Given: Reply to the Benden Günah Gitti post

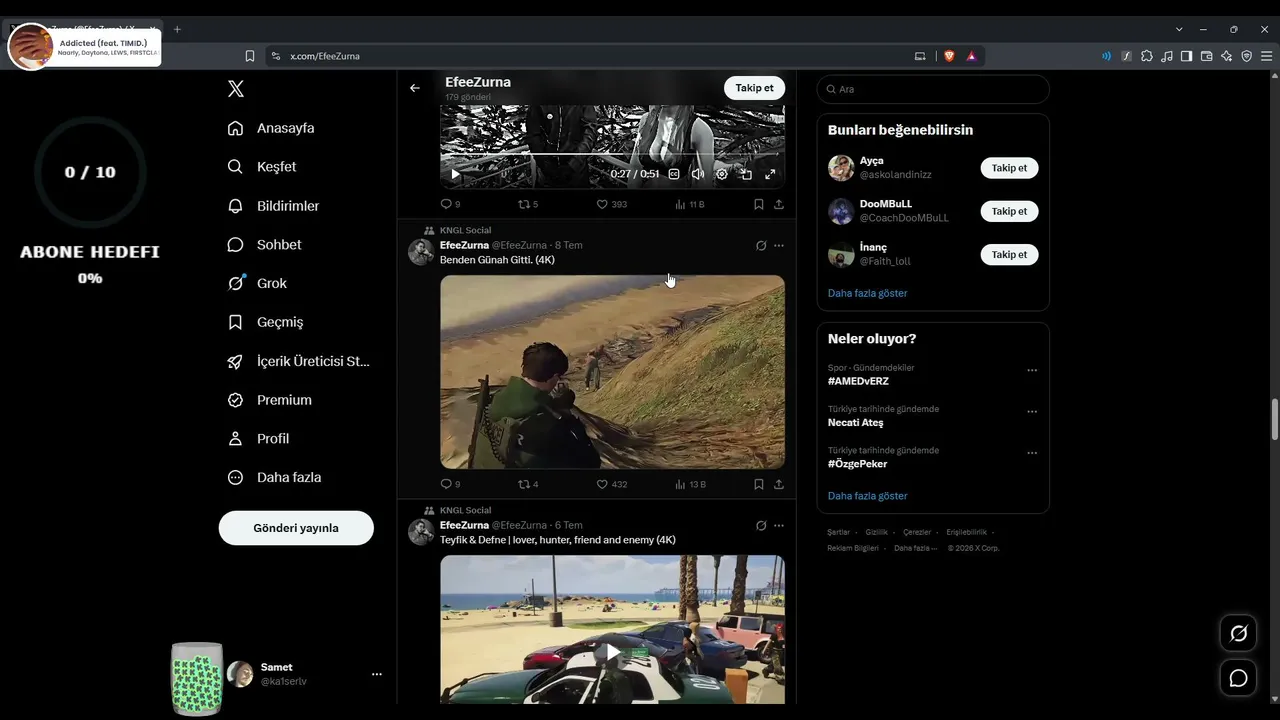Looking at the screenshot, I should [x=450, y=484].
